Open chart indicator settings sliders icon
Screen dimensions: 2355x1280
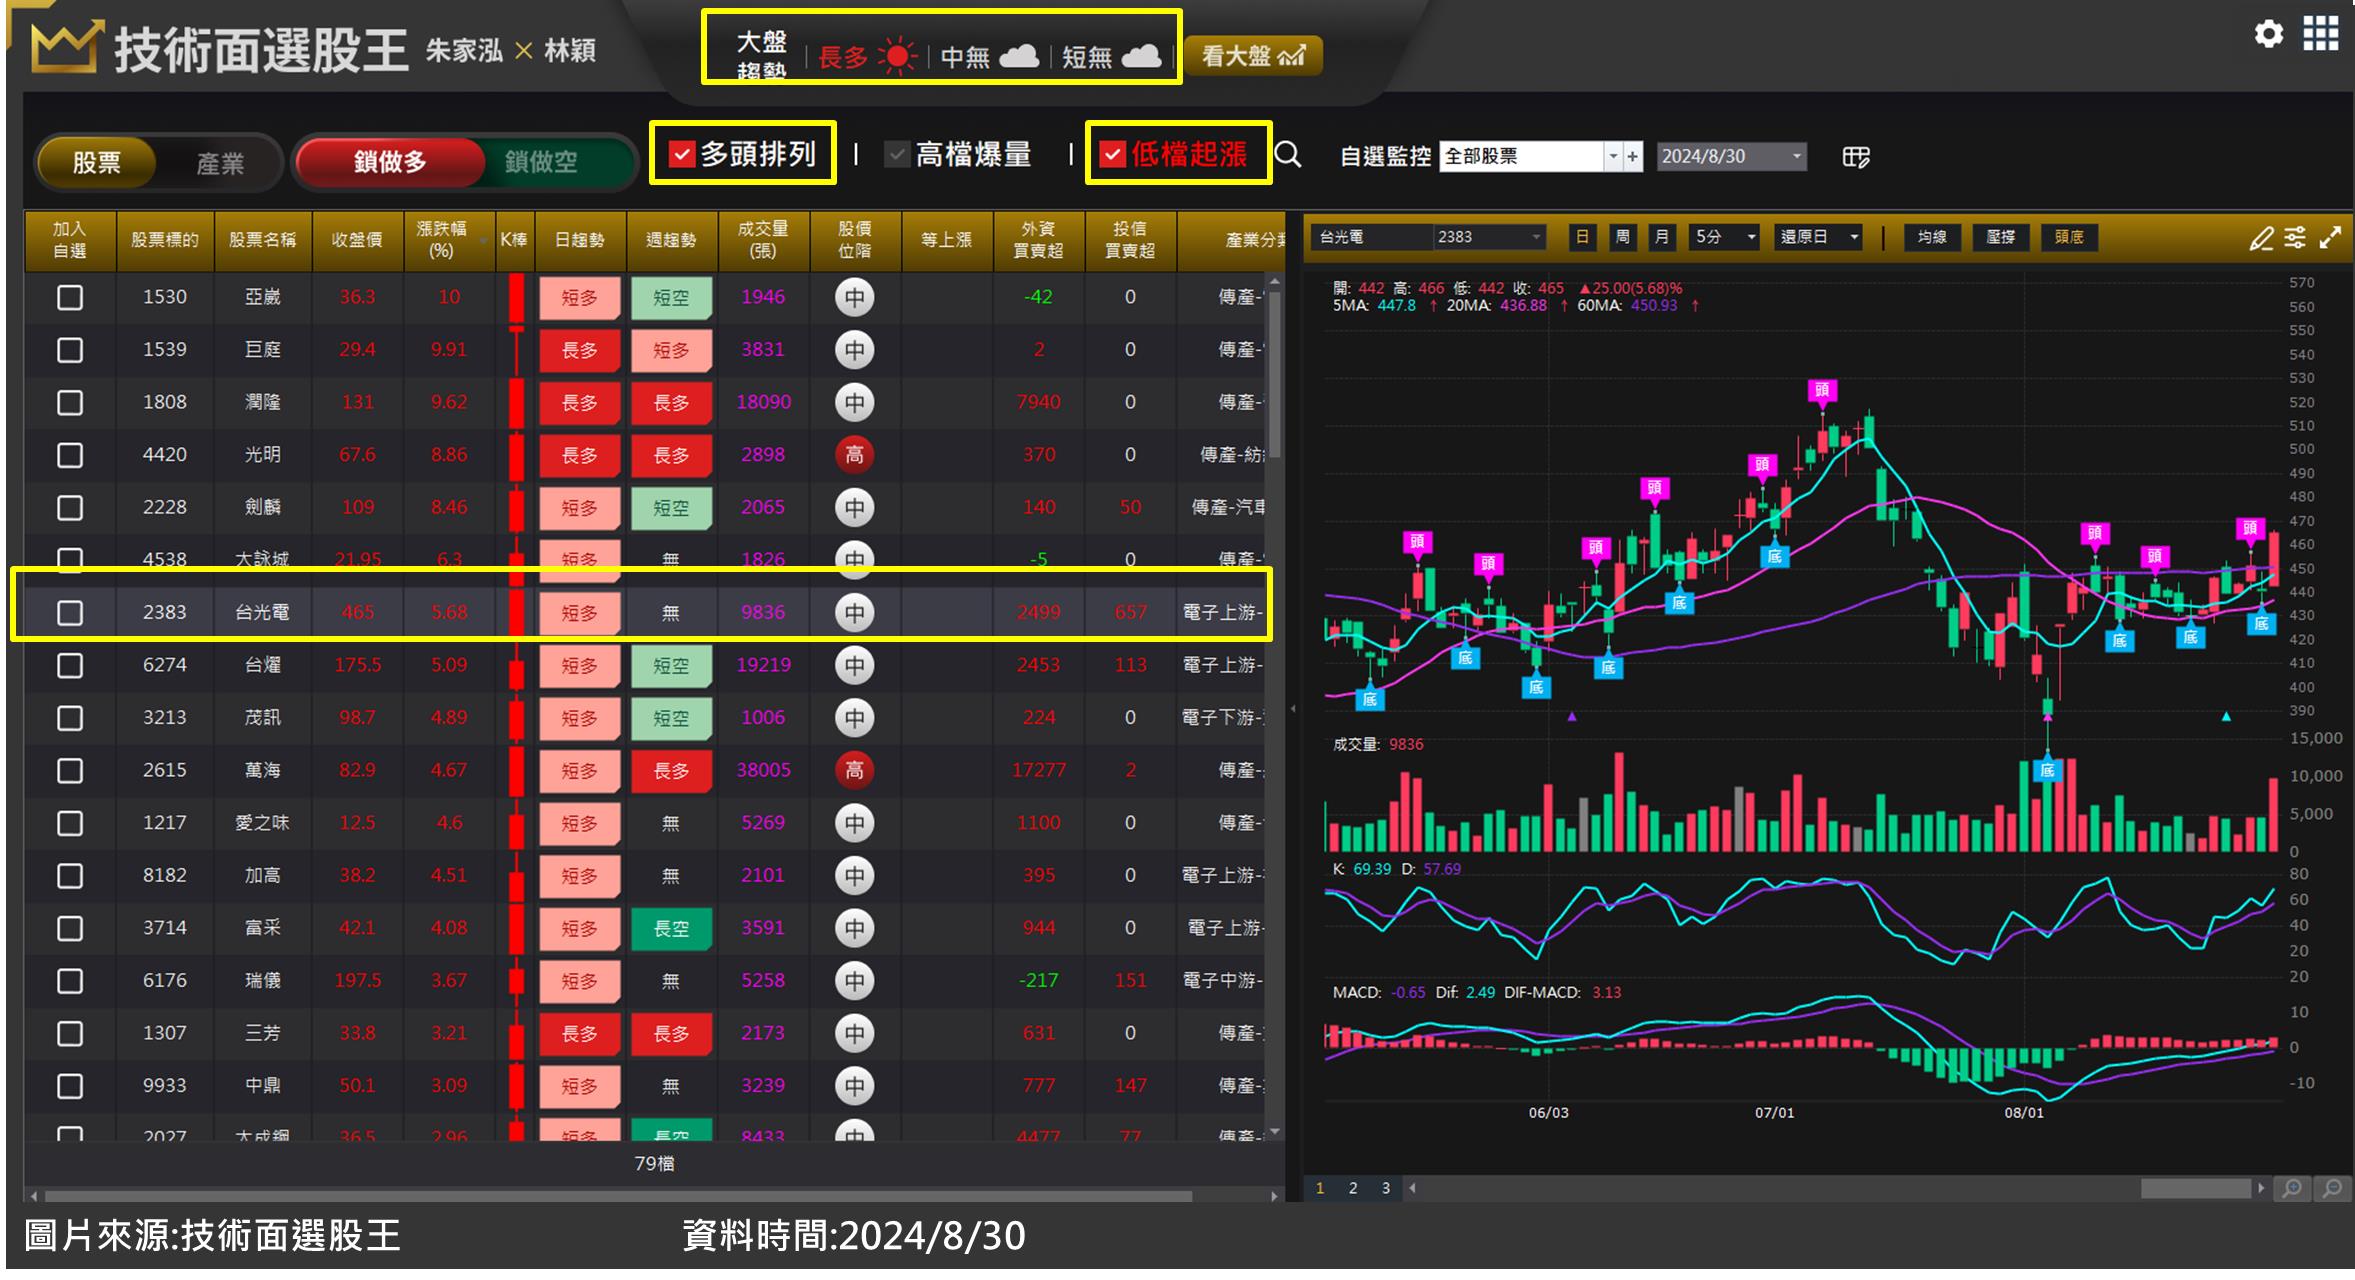tap(2295, 238)
